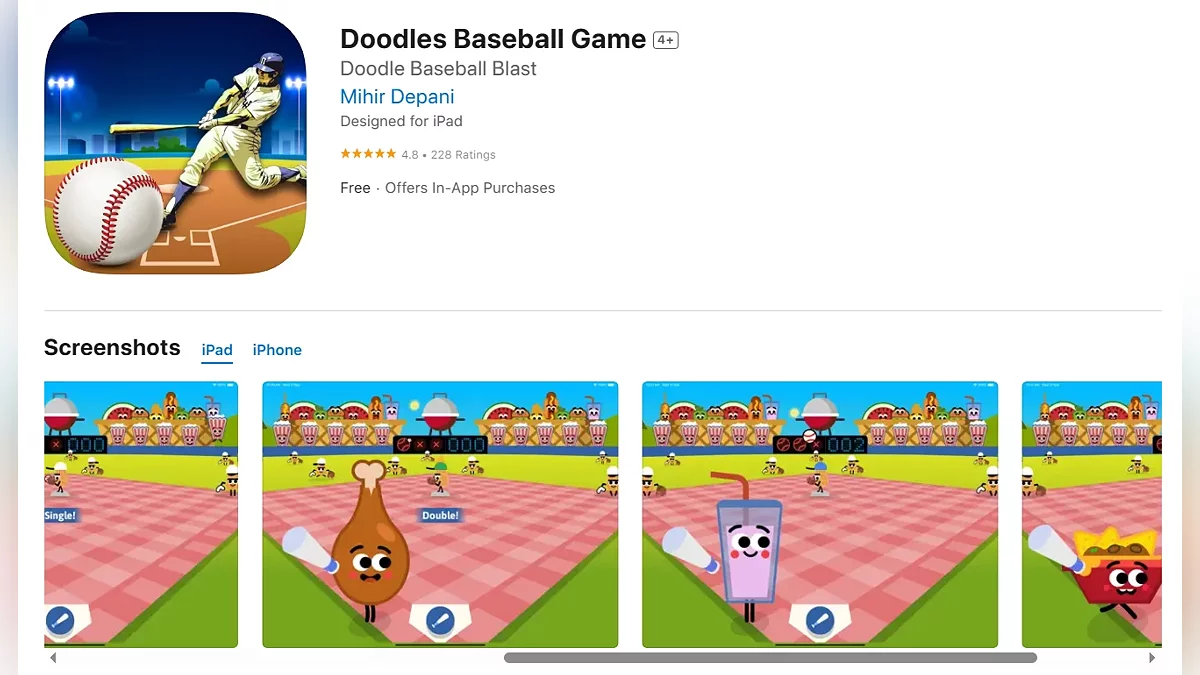The image size is (1200, 675).
Task: Switch to the iPhone screenshots tab
Action: 277,350
